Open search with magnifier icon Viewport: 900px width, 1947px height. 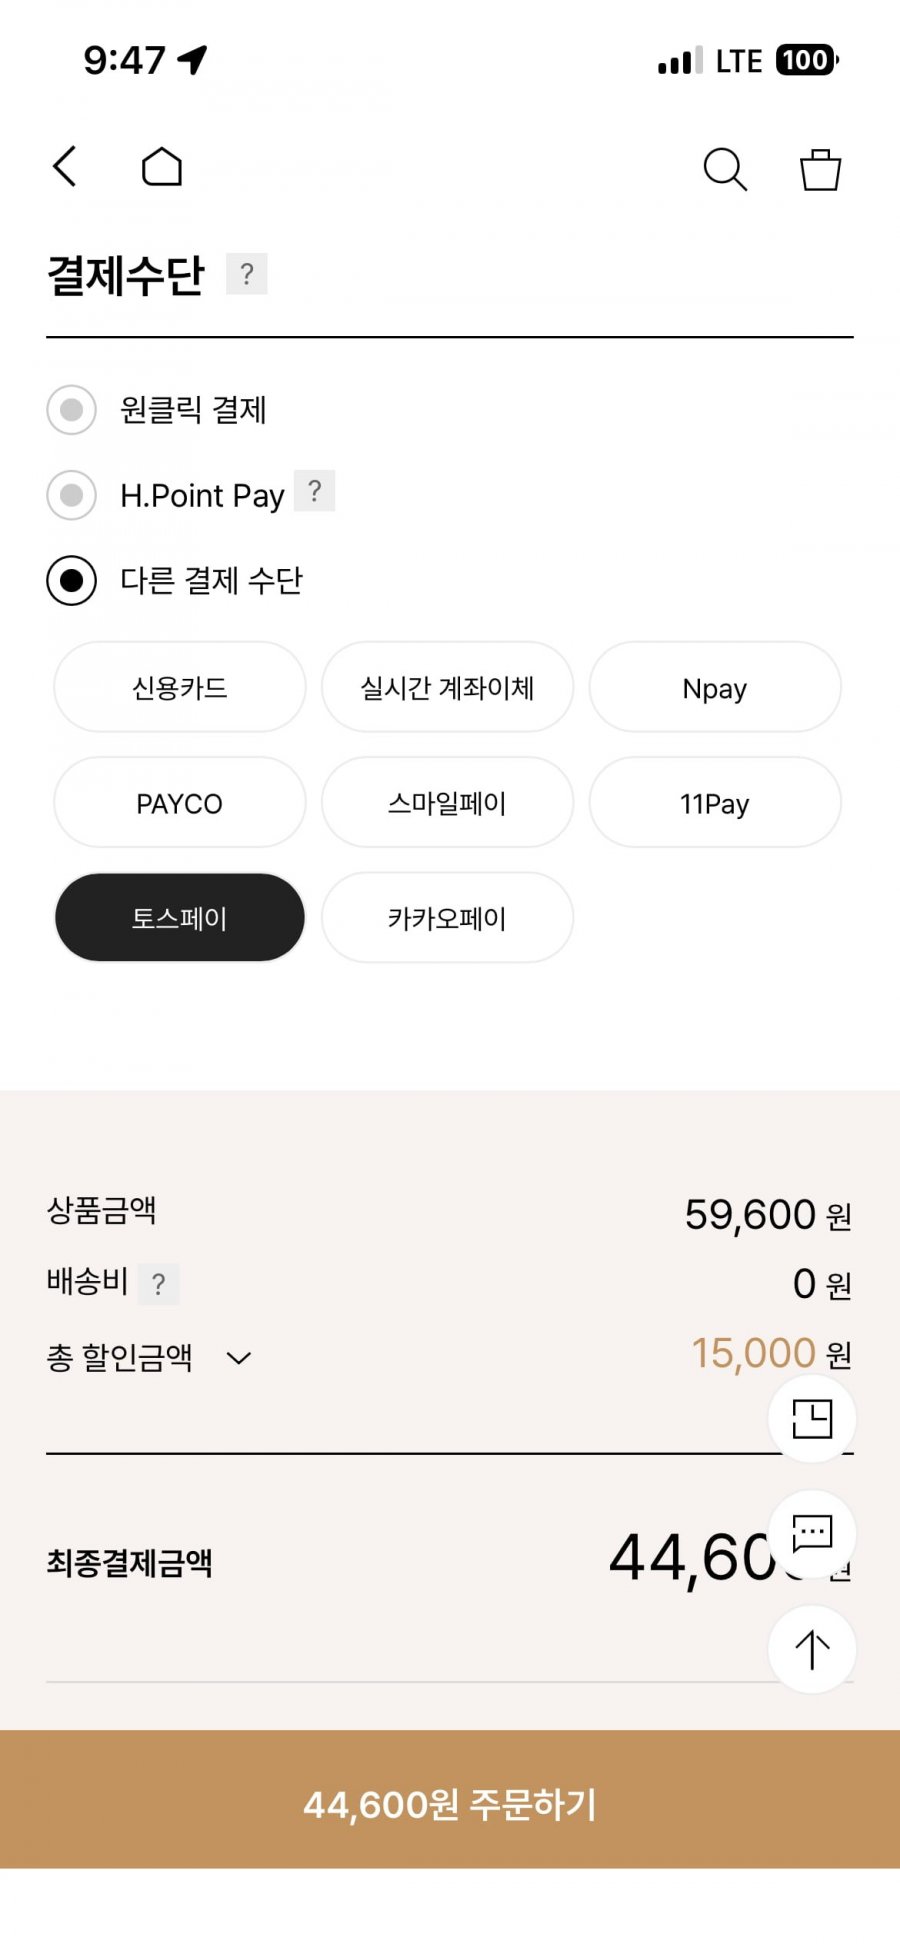click(725, 169)
